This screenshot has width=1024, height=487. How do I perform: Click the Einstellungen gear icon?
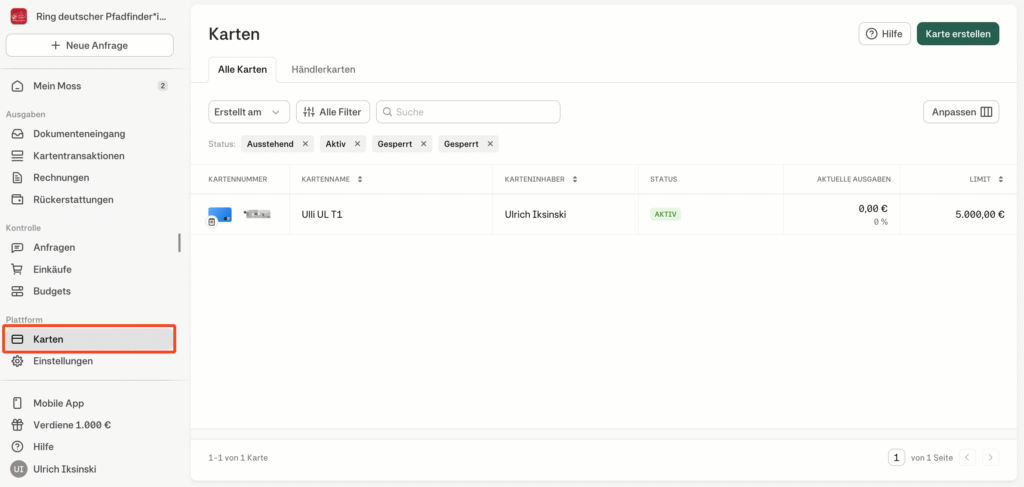click(x=17, y=361)
